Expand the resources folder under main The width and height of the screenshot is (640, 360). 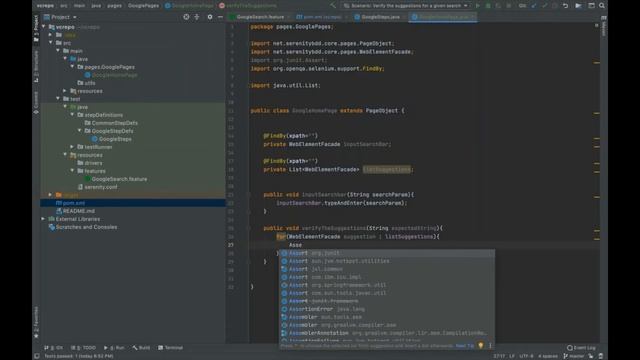(65, 91)
